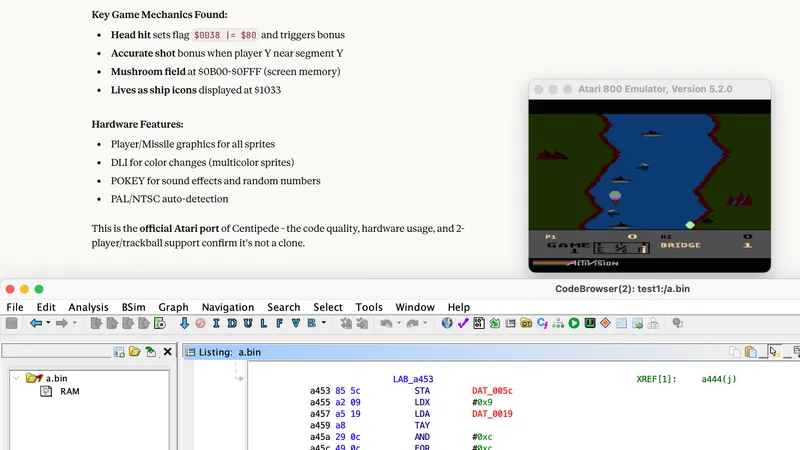Jump to next label with L icon
This screenshot has width=800, height=450.
pyautogui.click(x=264, y=323)
